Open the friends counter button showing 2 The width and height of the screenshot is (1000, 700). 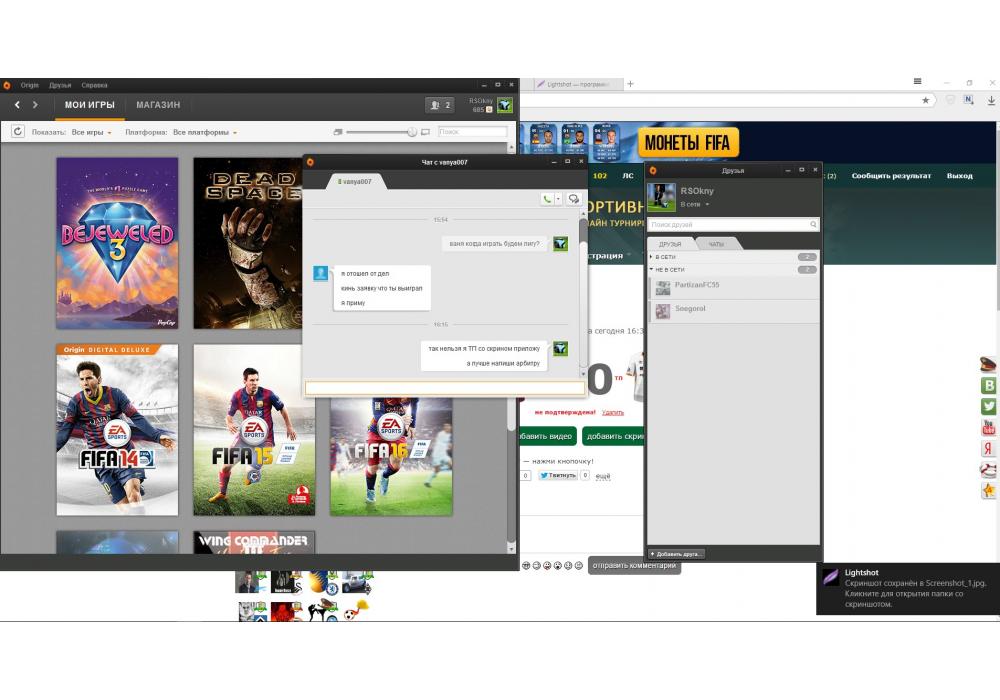(439, 105)
